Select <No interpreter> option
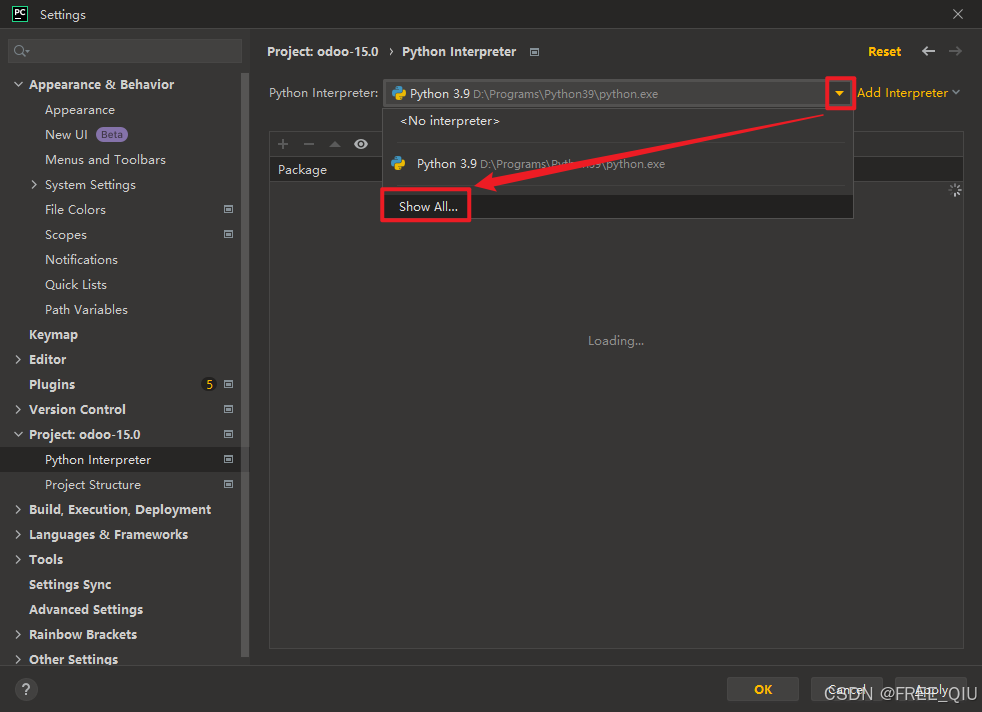The width and height of the screenshot is (982, 712). point(618,121)
